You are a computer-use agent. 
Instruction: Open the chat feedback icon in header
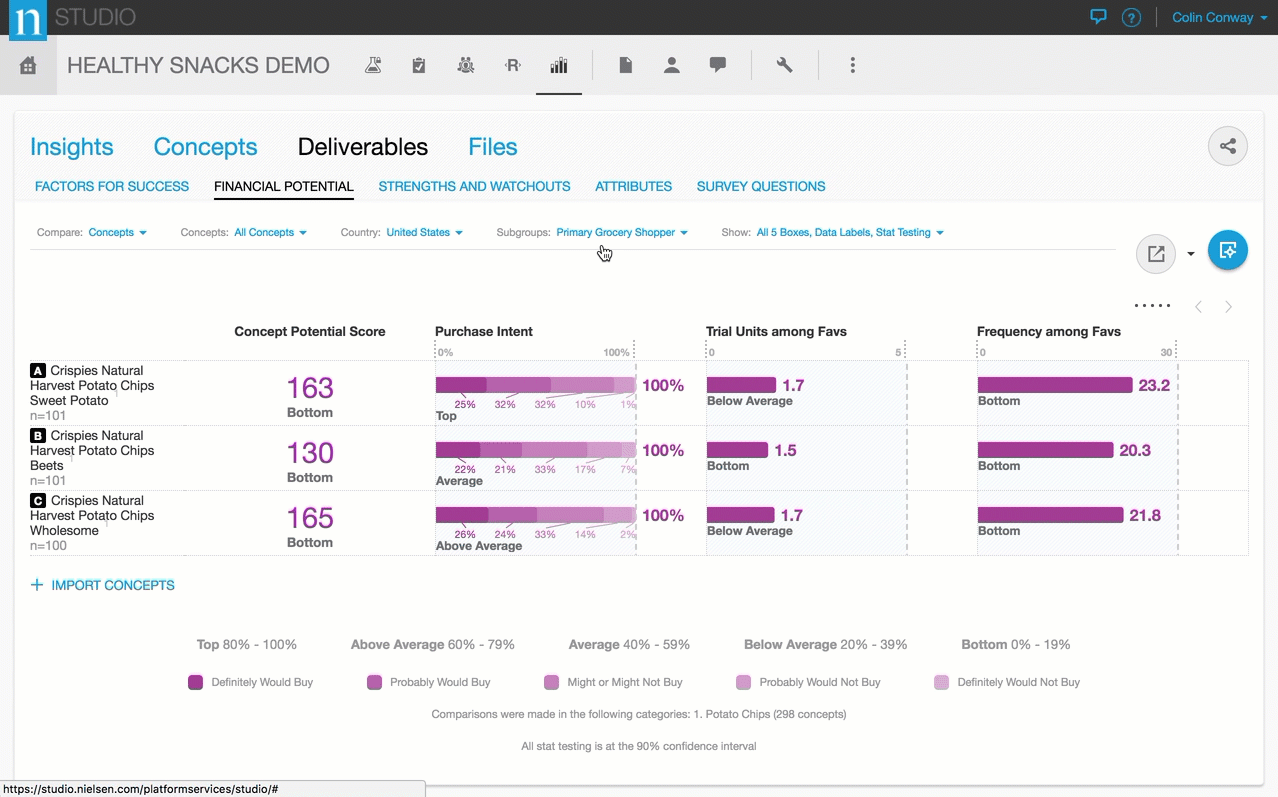[1098, 17]
